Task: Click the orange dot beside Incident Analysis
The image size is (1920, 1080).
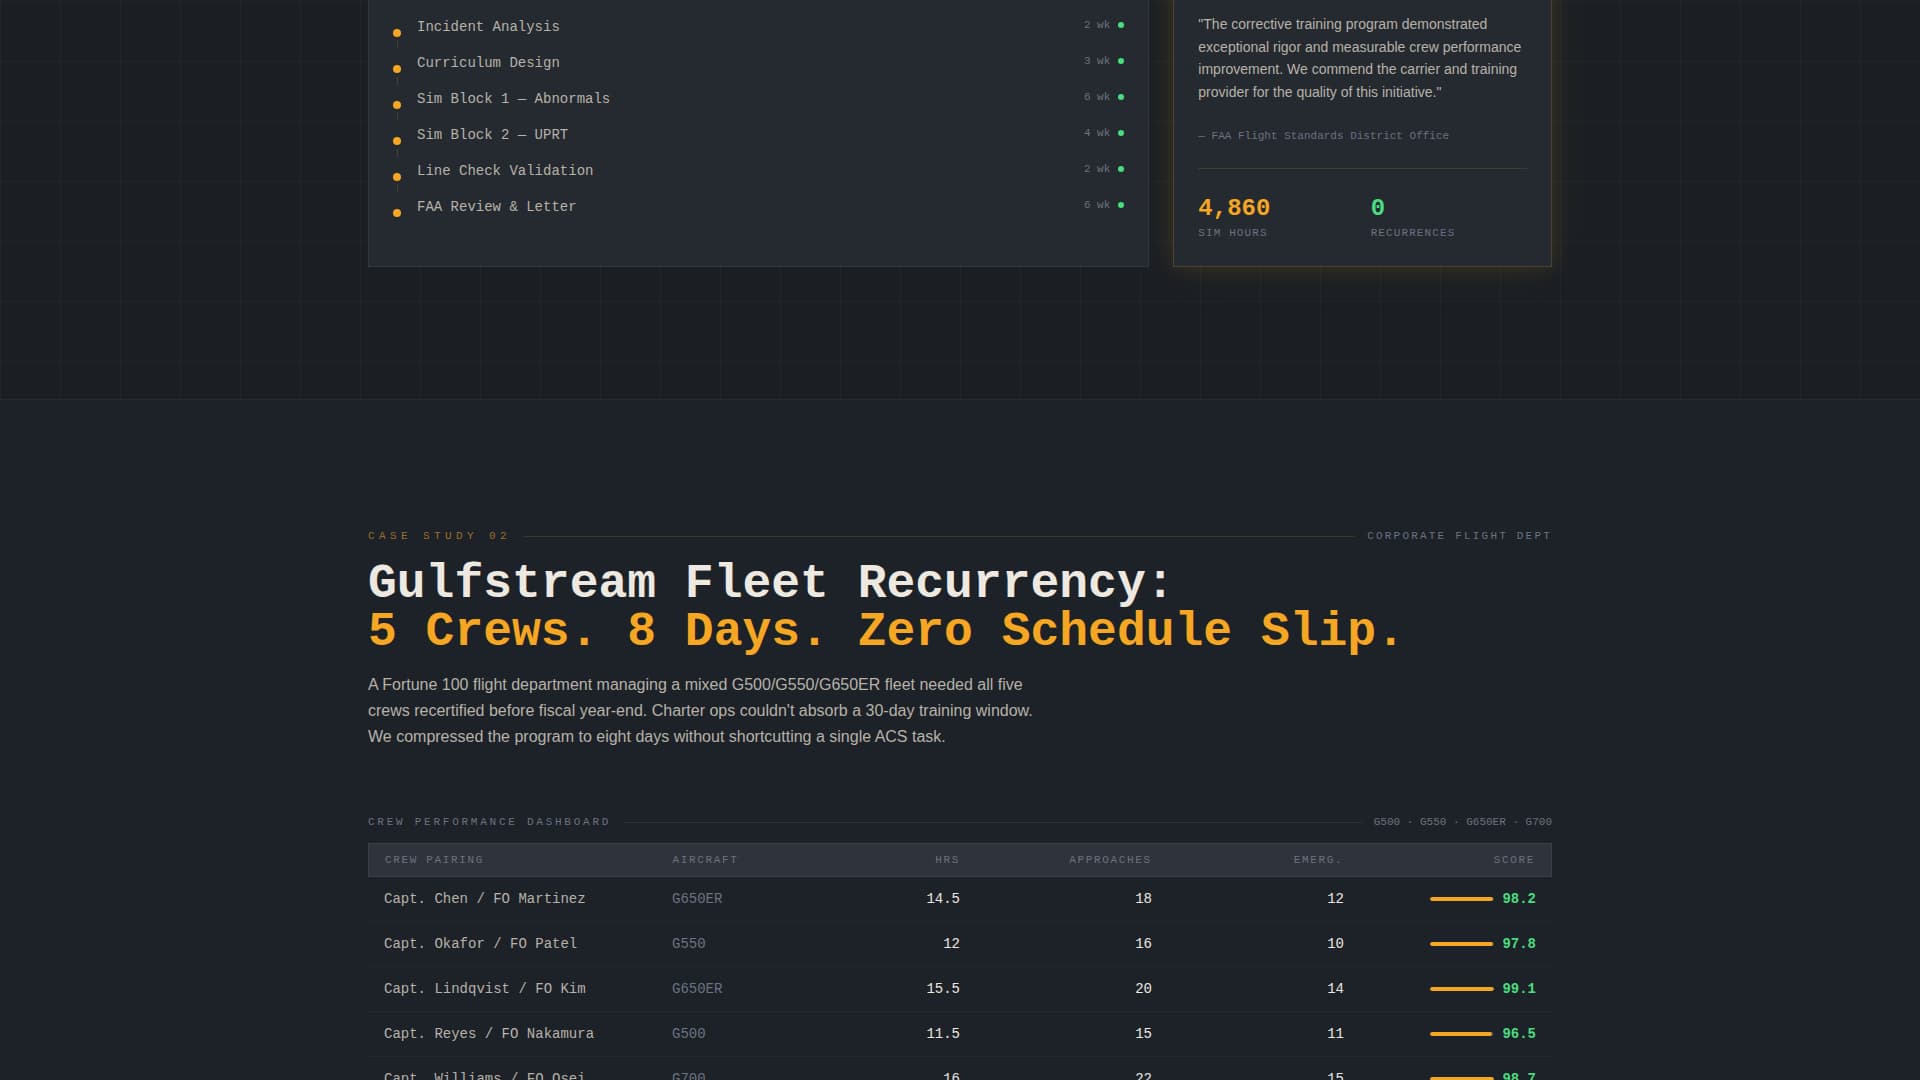Action: pyautogui.click(x=397, y=33)
